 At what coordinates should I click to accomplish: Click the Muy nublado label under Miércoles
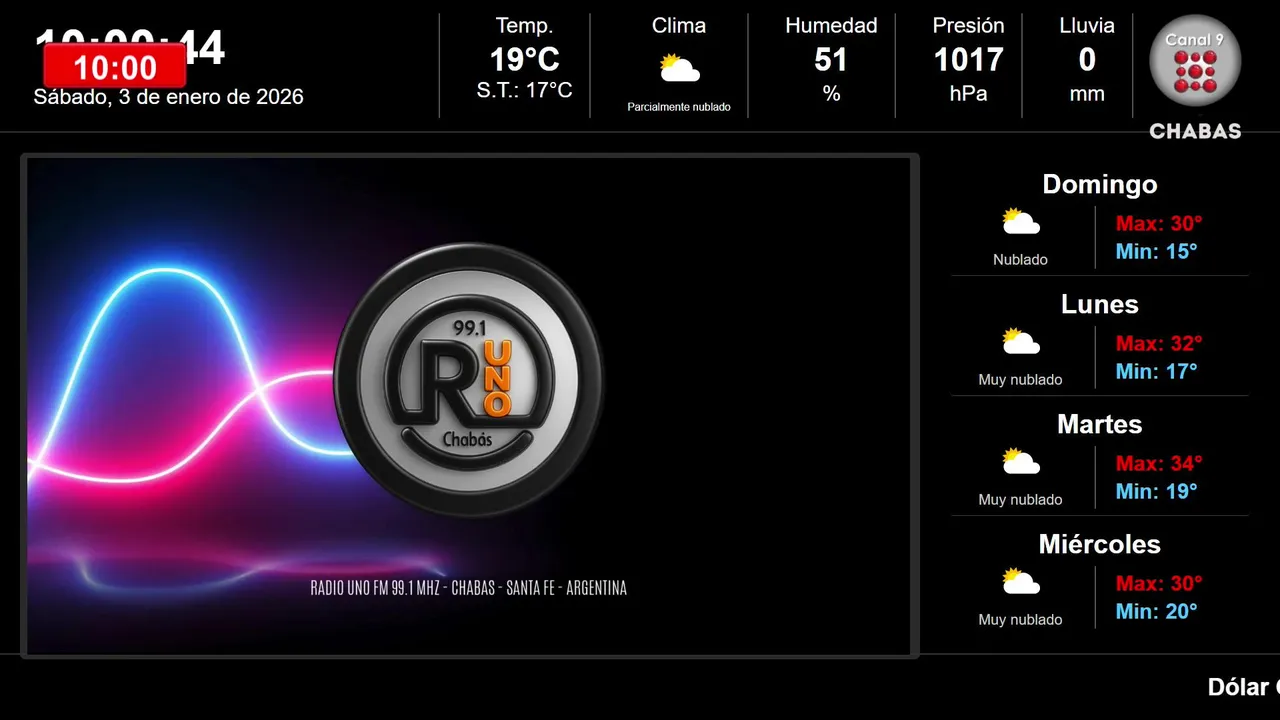(1021, 620)
